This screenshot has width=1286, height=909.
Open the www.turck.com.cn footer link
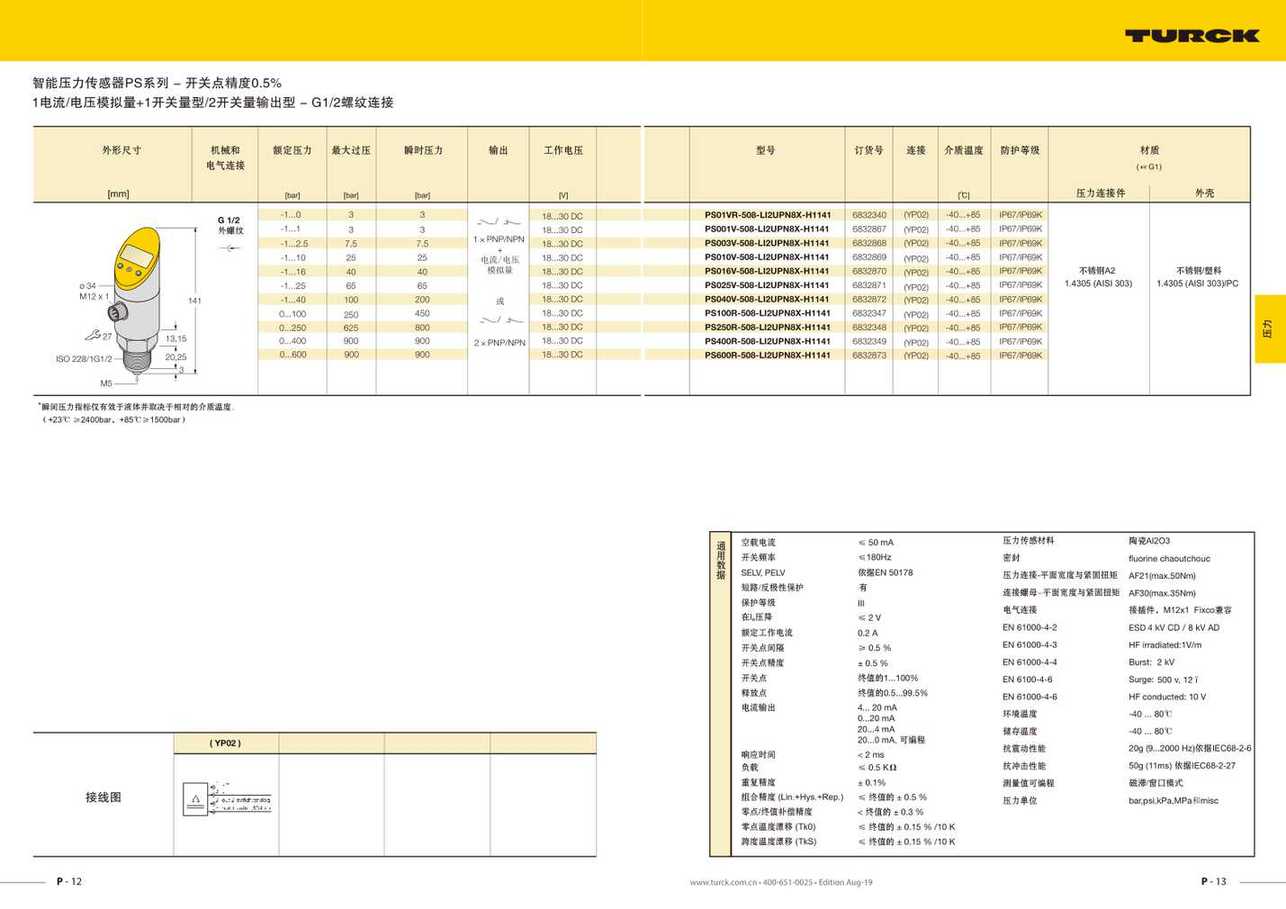click(x=722, y=882)
